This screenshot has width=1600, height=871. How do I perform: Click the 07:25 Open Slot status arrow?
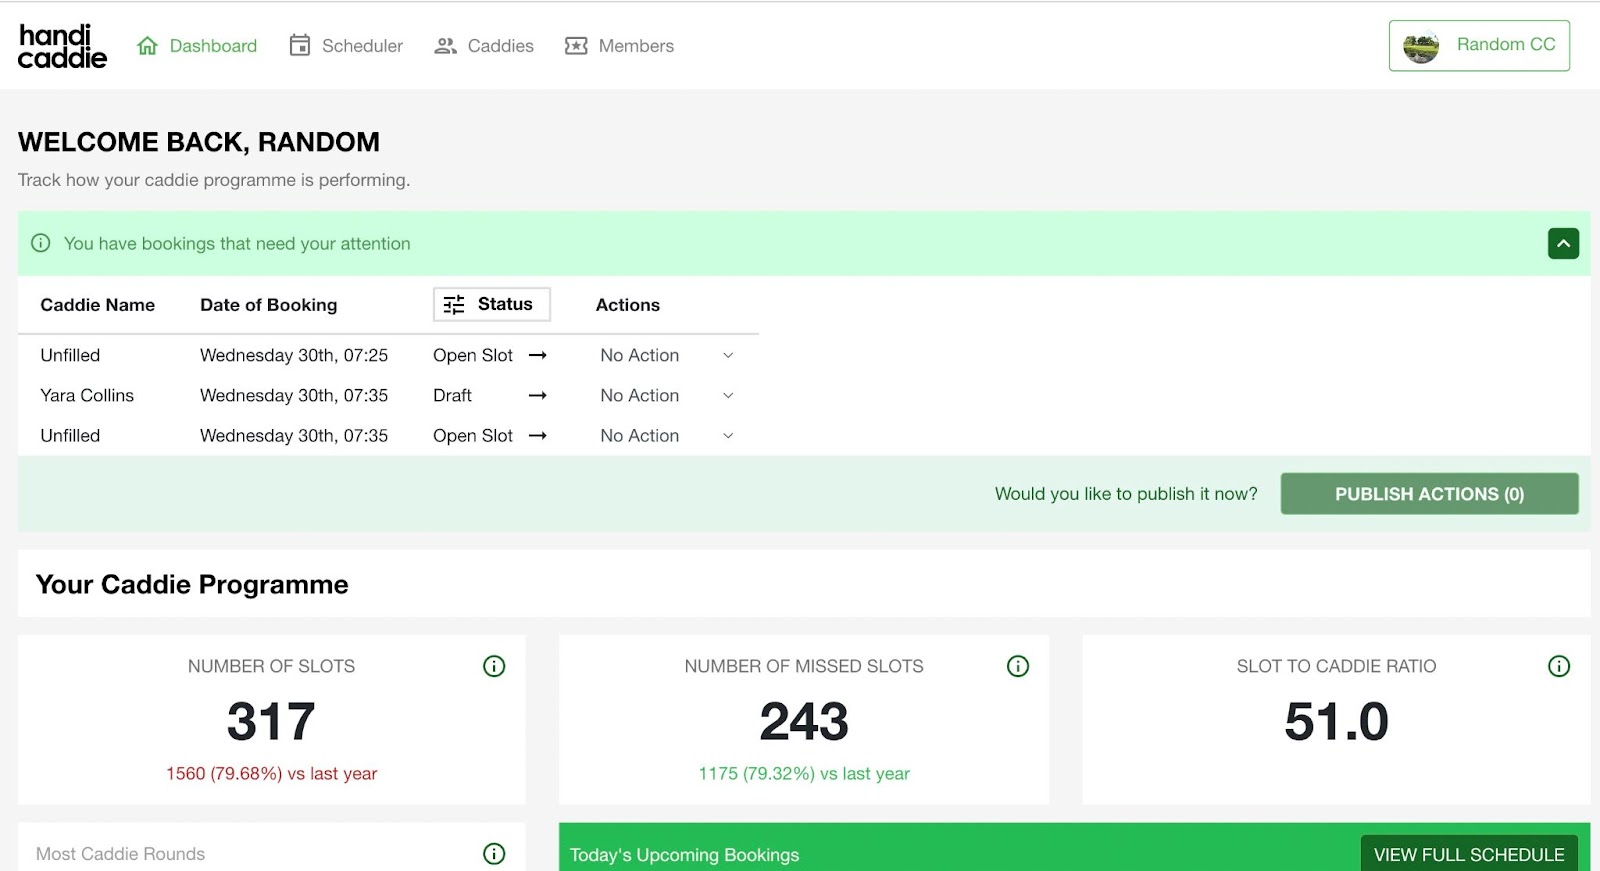click(x=538, y=356)
